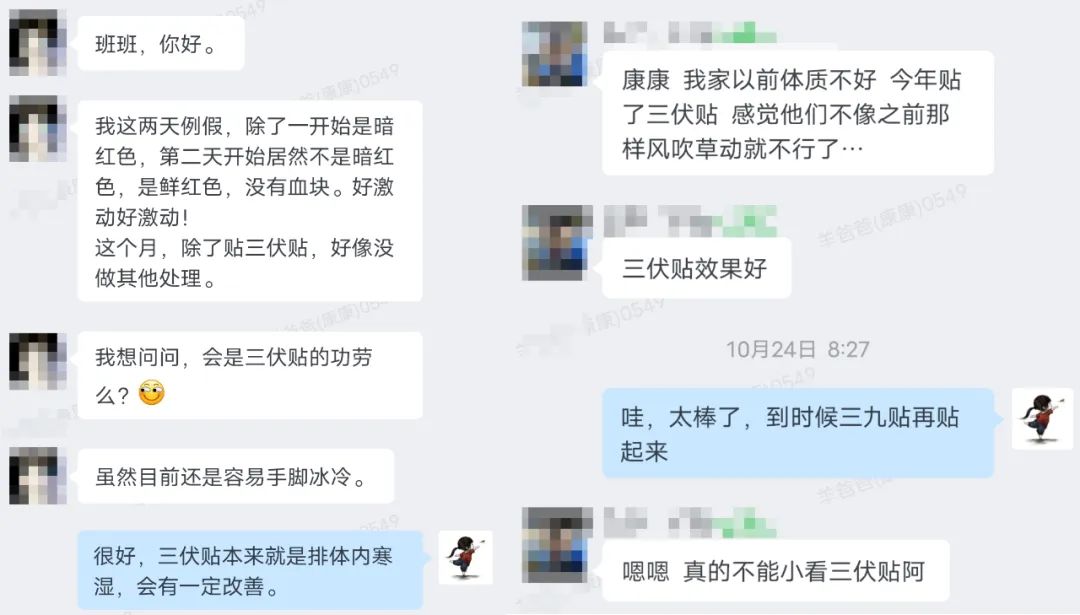Click avatar beside "虽然目前还是容易手脚冰冷"
The image size is (1080, 615).
(37, 476)
